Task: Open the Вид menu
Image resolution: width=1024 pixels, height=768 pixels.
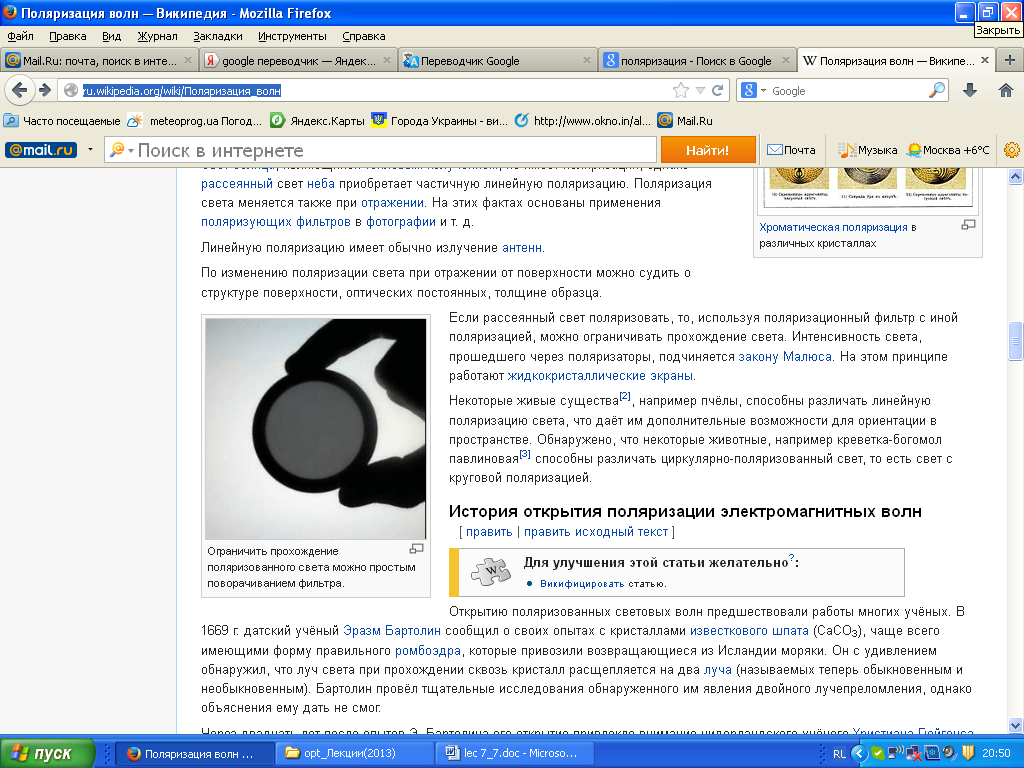Action: (112, 36)
